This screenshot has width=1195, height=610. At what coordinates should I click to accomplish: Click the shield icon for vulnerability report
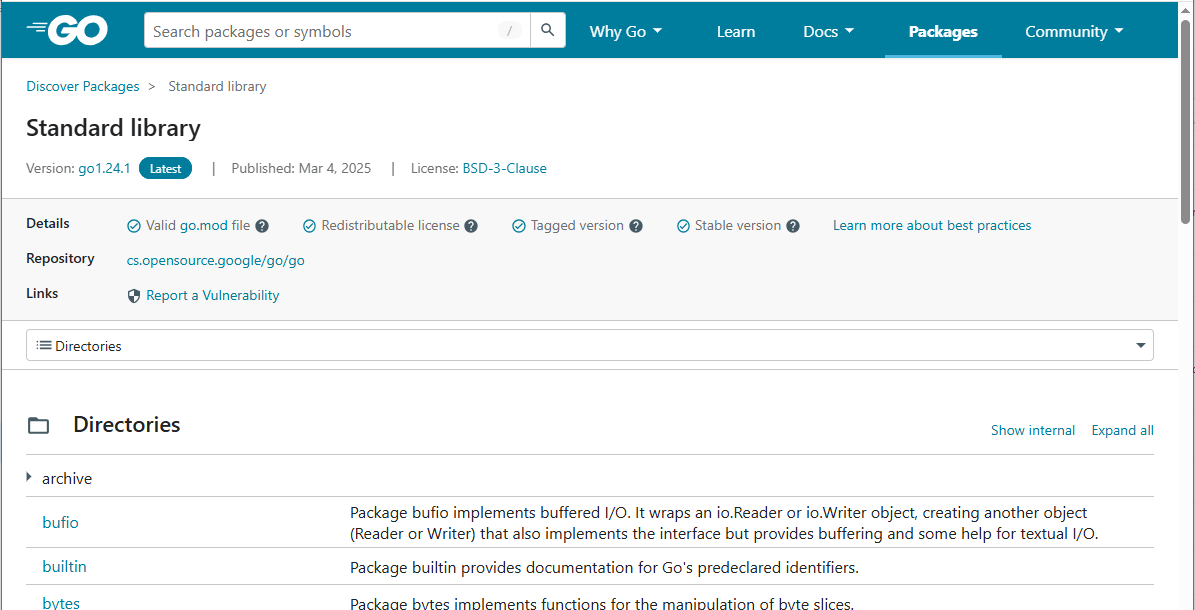[x=134, y=296]
